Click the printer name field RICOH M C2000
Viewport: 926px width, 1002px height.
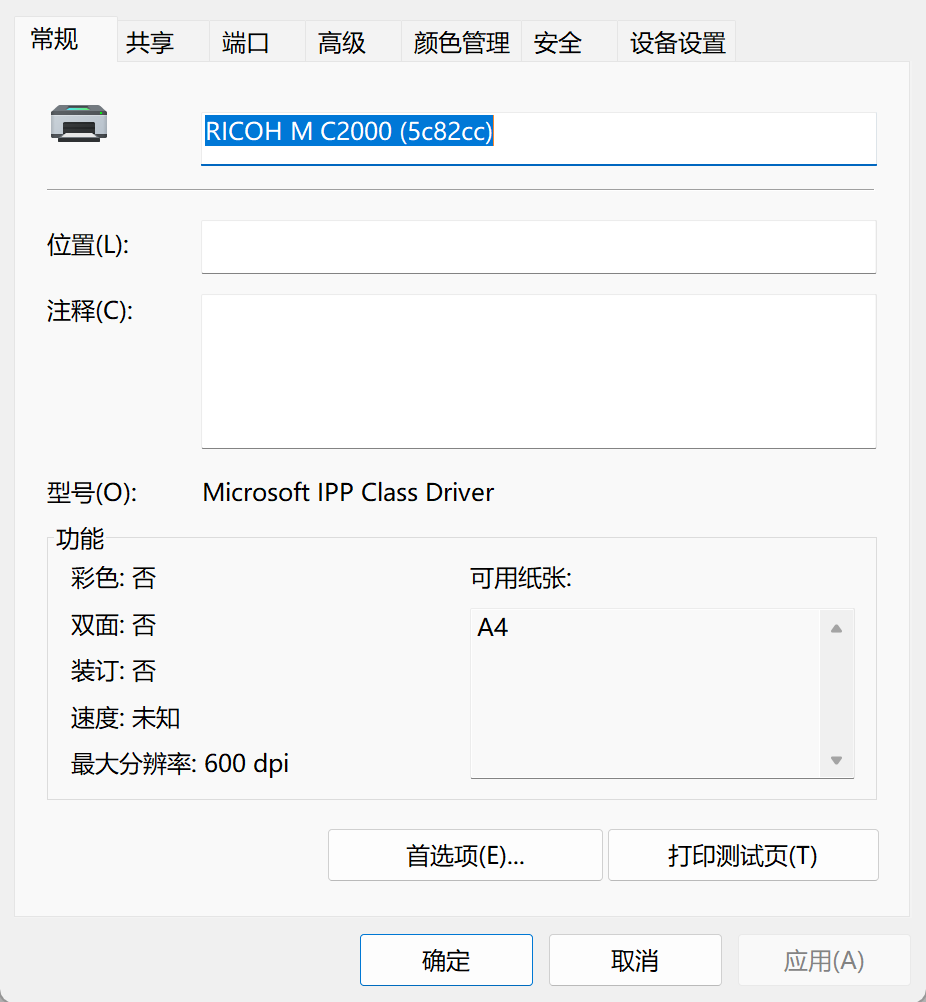(539, 139)
